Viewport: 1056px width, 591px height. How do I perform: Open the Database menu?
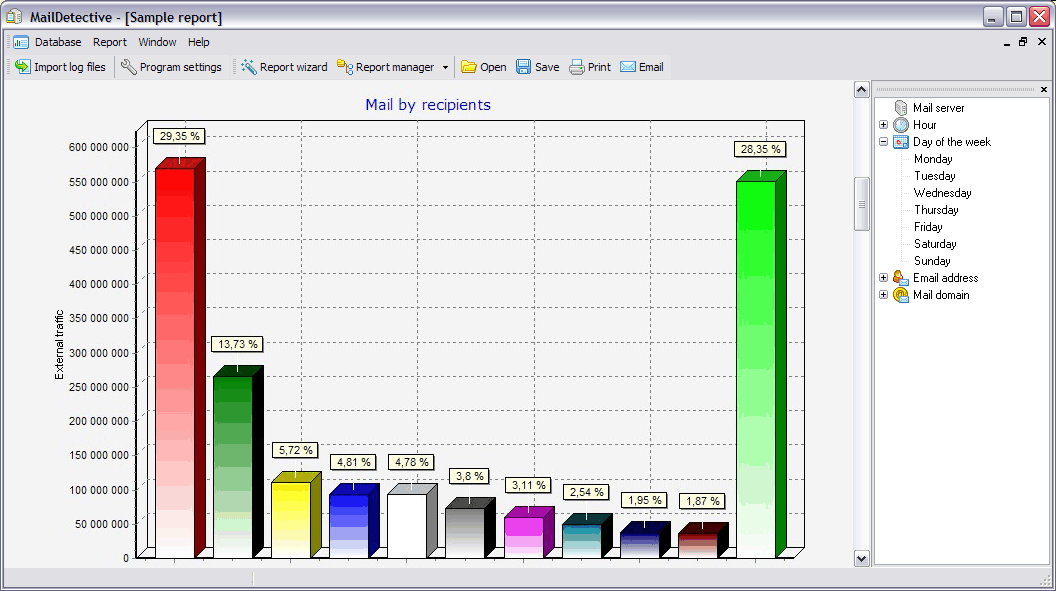58,42
